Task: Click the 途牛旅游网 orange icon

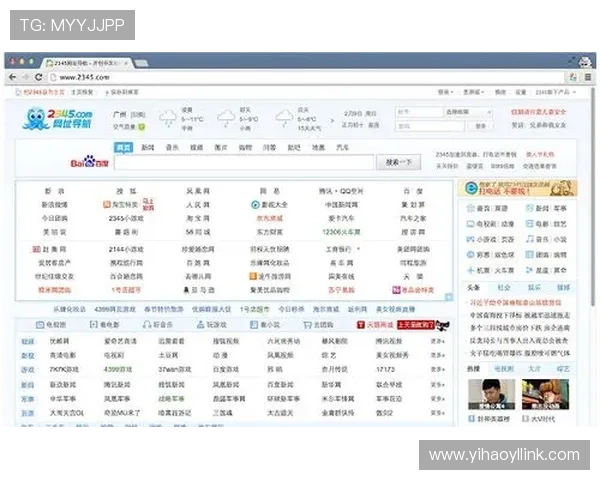Action: tap(253, 276)
